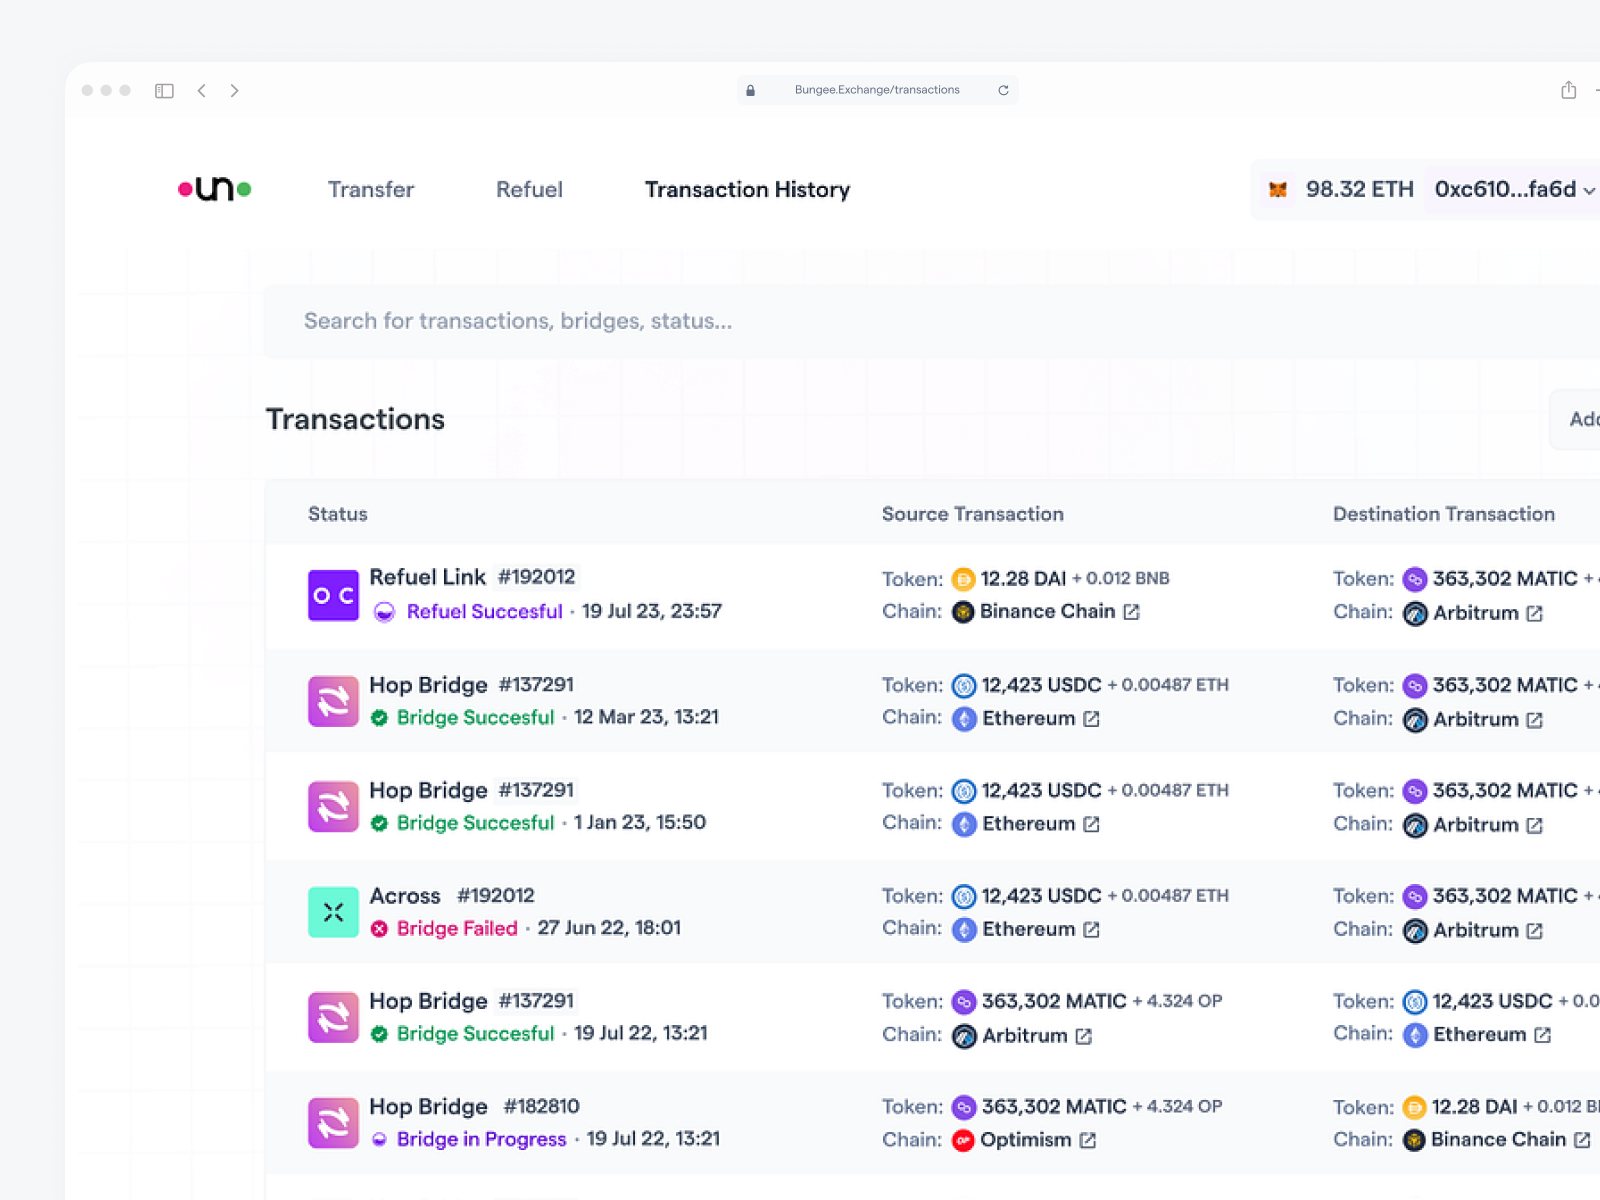Viewport: 1600px width, 1200px height.
Task: Open the Transaction History tab
Action: 747,189
